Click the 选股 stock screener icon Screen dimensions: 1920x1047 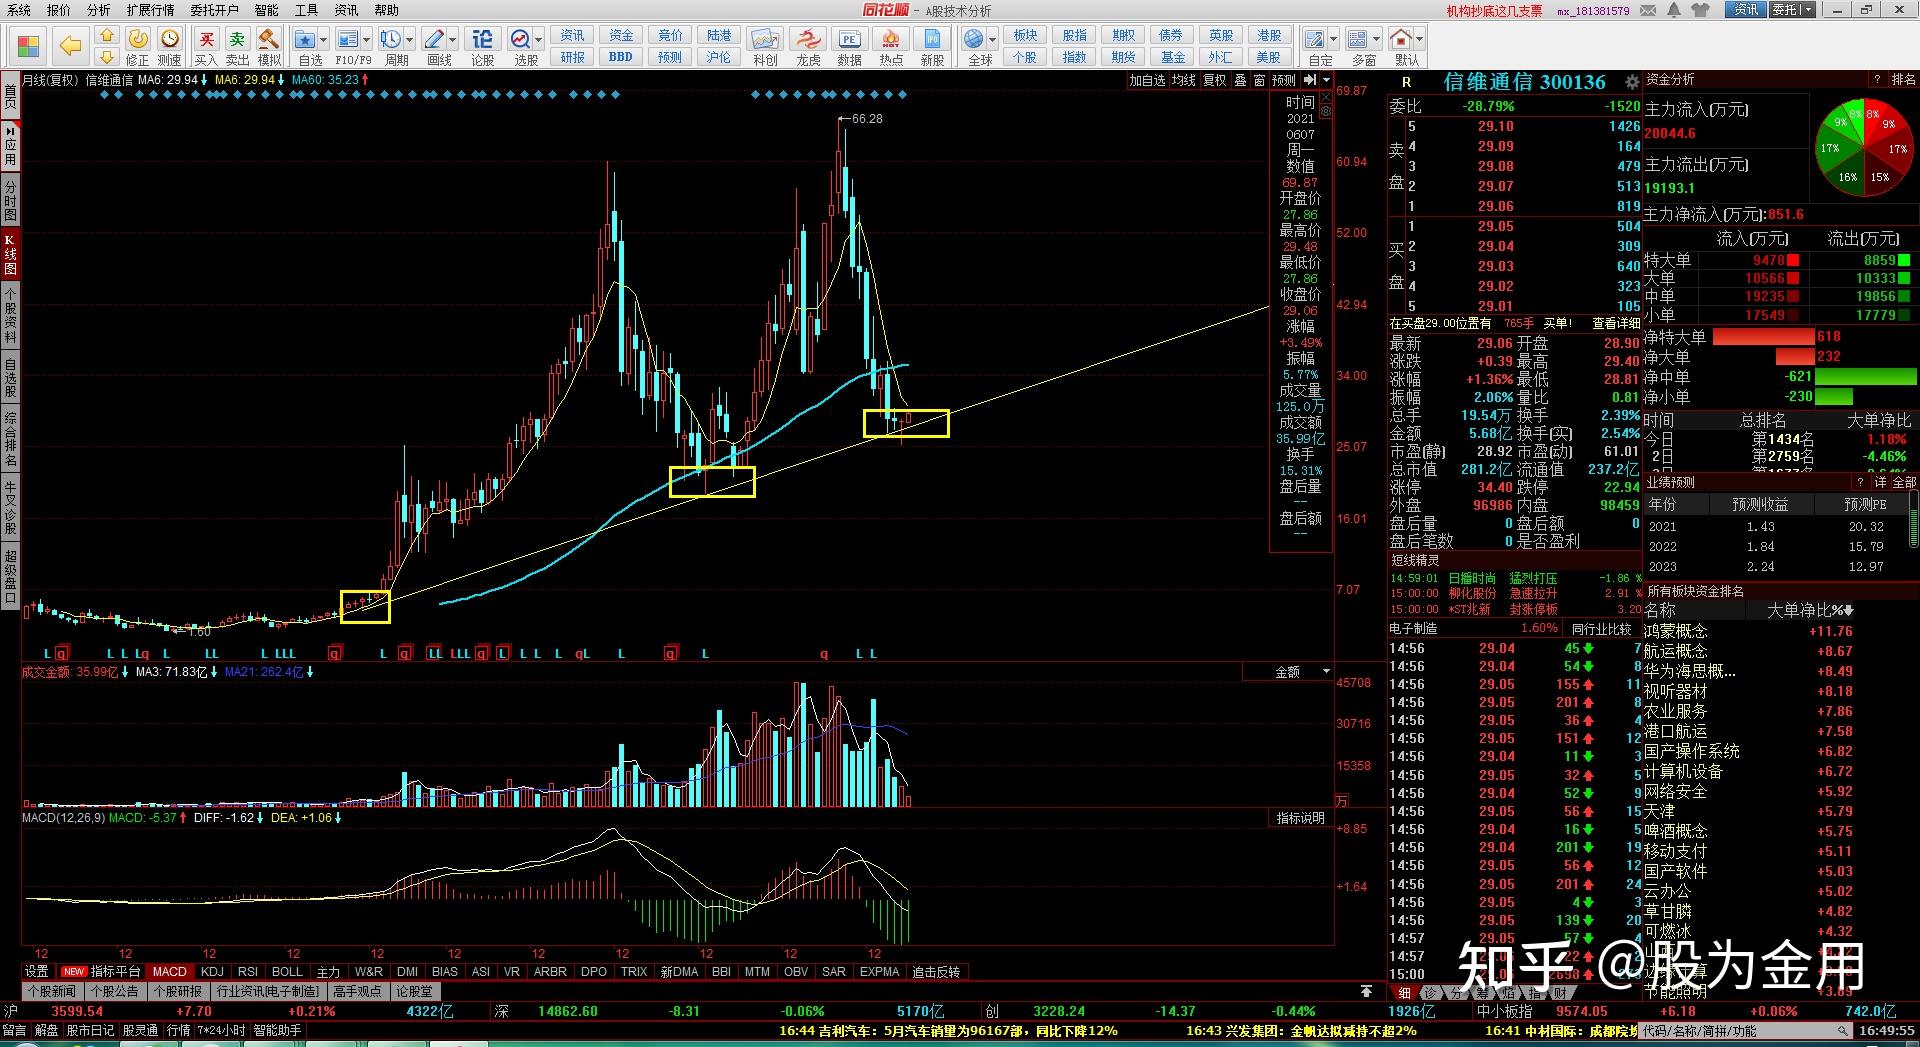(520, 39)
